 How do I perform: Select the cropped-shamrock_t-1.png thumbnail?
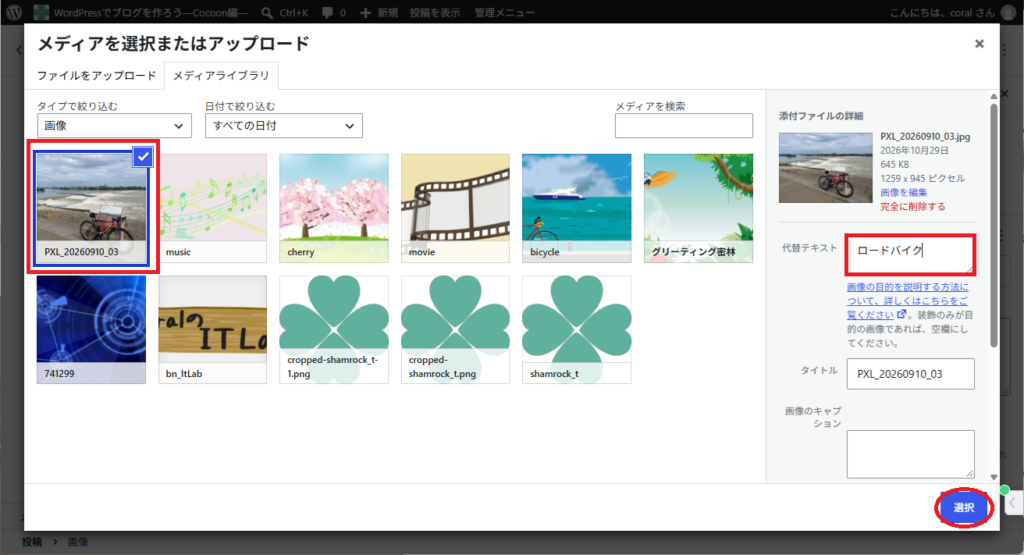pyautogui.click(x=334, y=330)
